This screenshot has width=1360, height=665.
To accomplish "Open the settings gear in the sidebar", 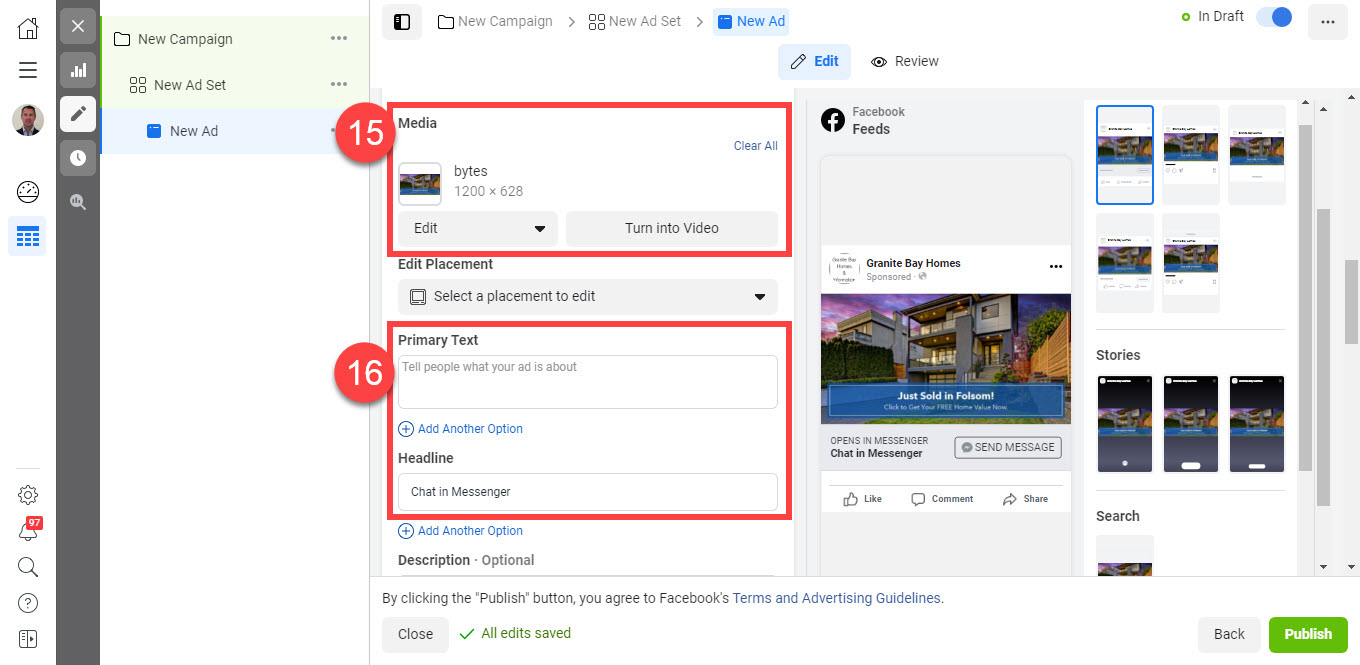I will tap(27, 494).
